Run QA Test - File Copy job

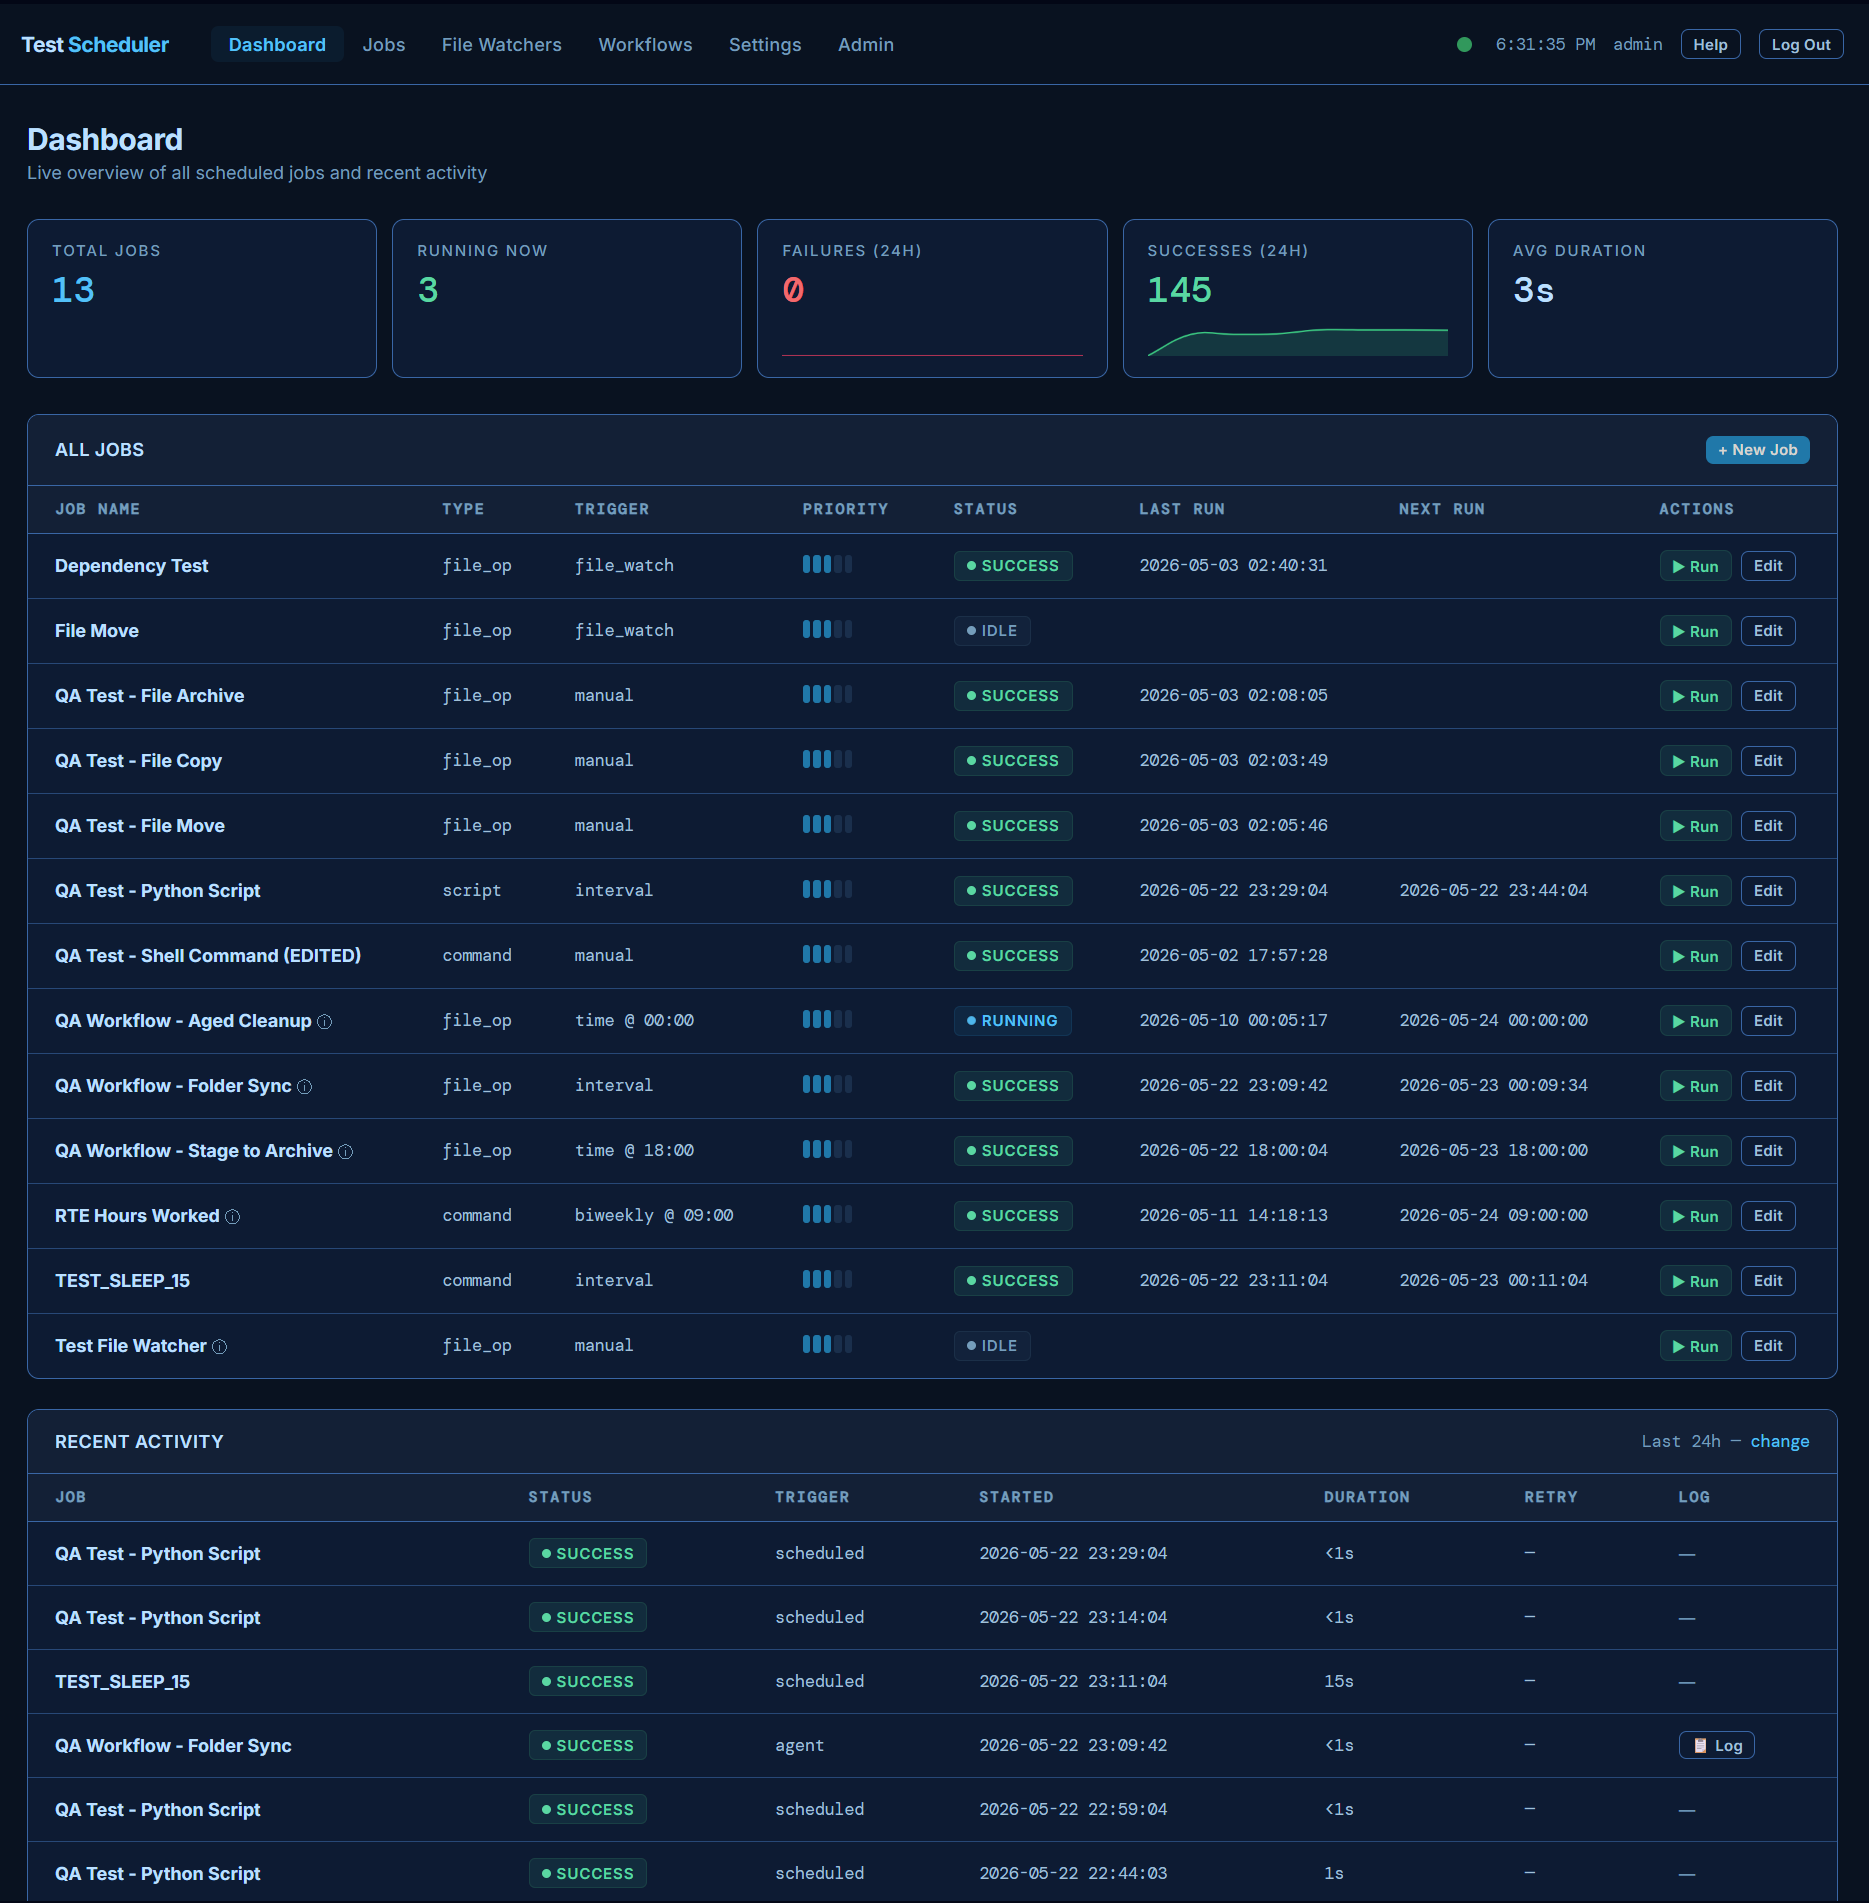[x=1695, y=761]
